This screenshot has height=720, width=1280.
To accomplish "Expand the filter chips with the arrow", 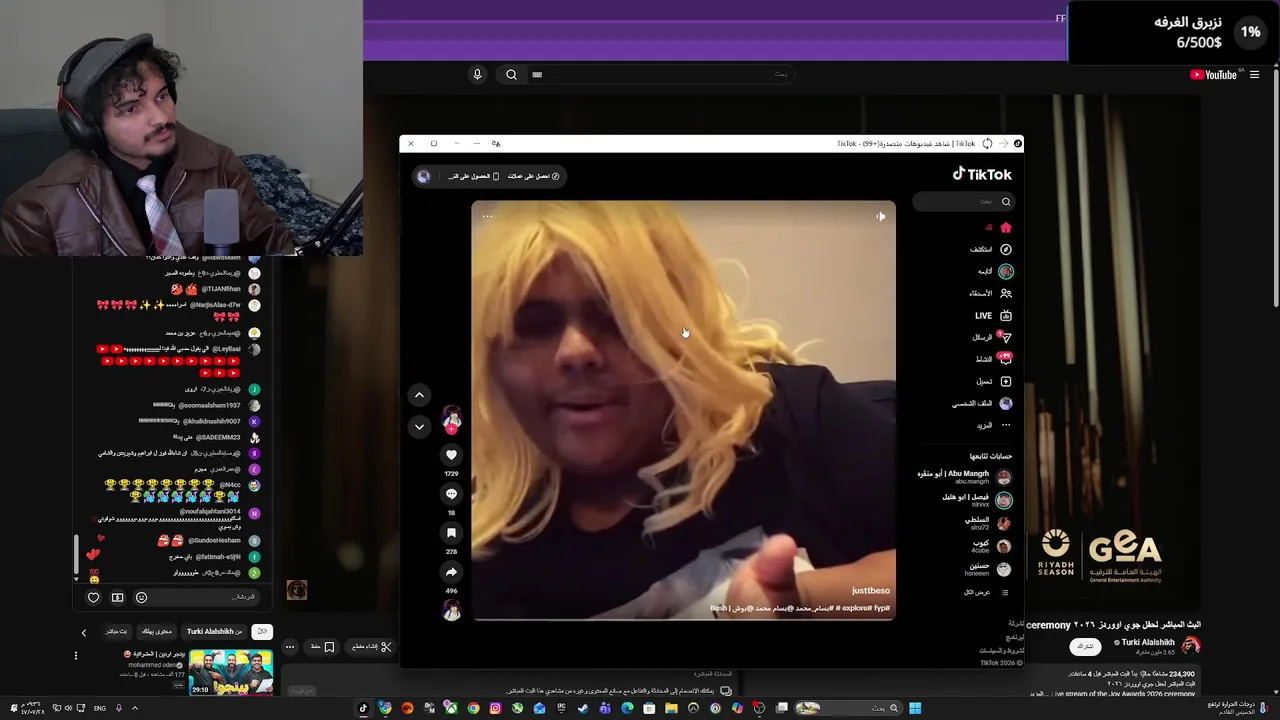I will click(x=83, y=632).
